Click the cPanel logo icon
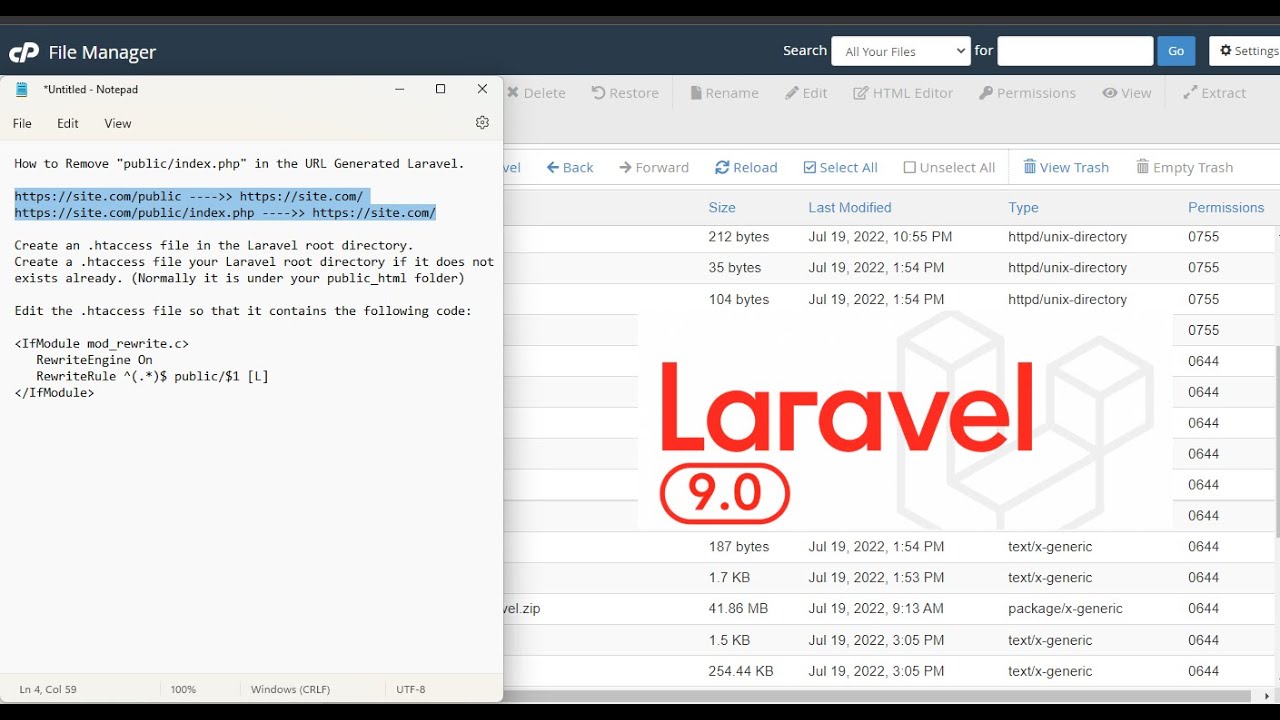The image size is (1280, 720). [24, 52]
